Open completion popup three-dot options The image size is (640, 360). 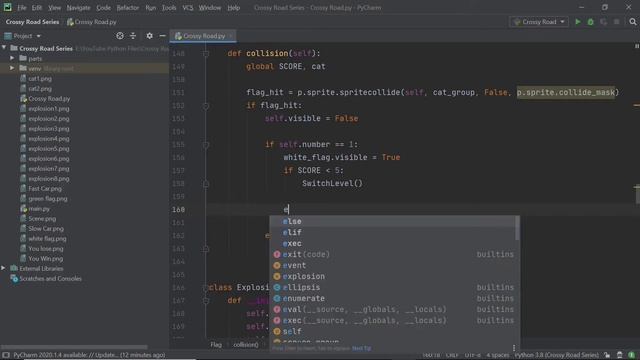(x=513, y=348)
